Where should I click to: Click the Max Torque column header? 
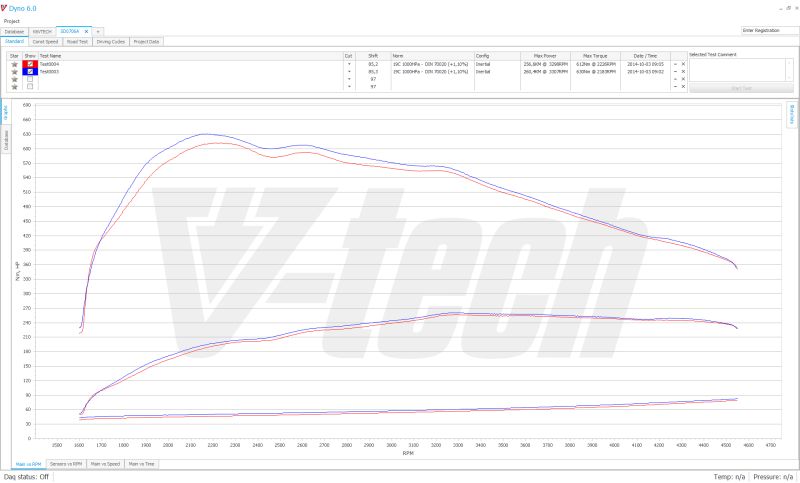coord(595,56)
